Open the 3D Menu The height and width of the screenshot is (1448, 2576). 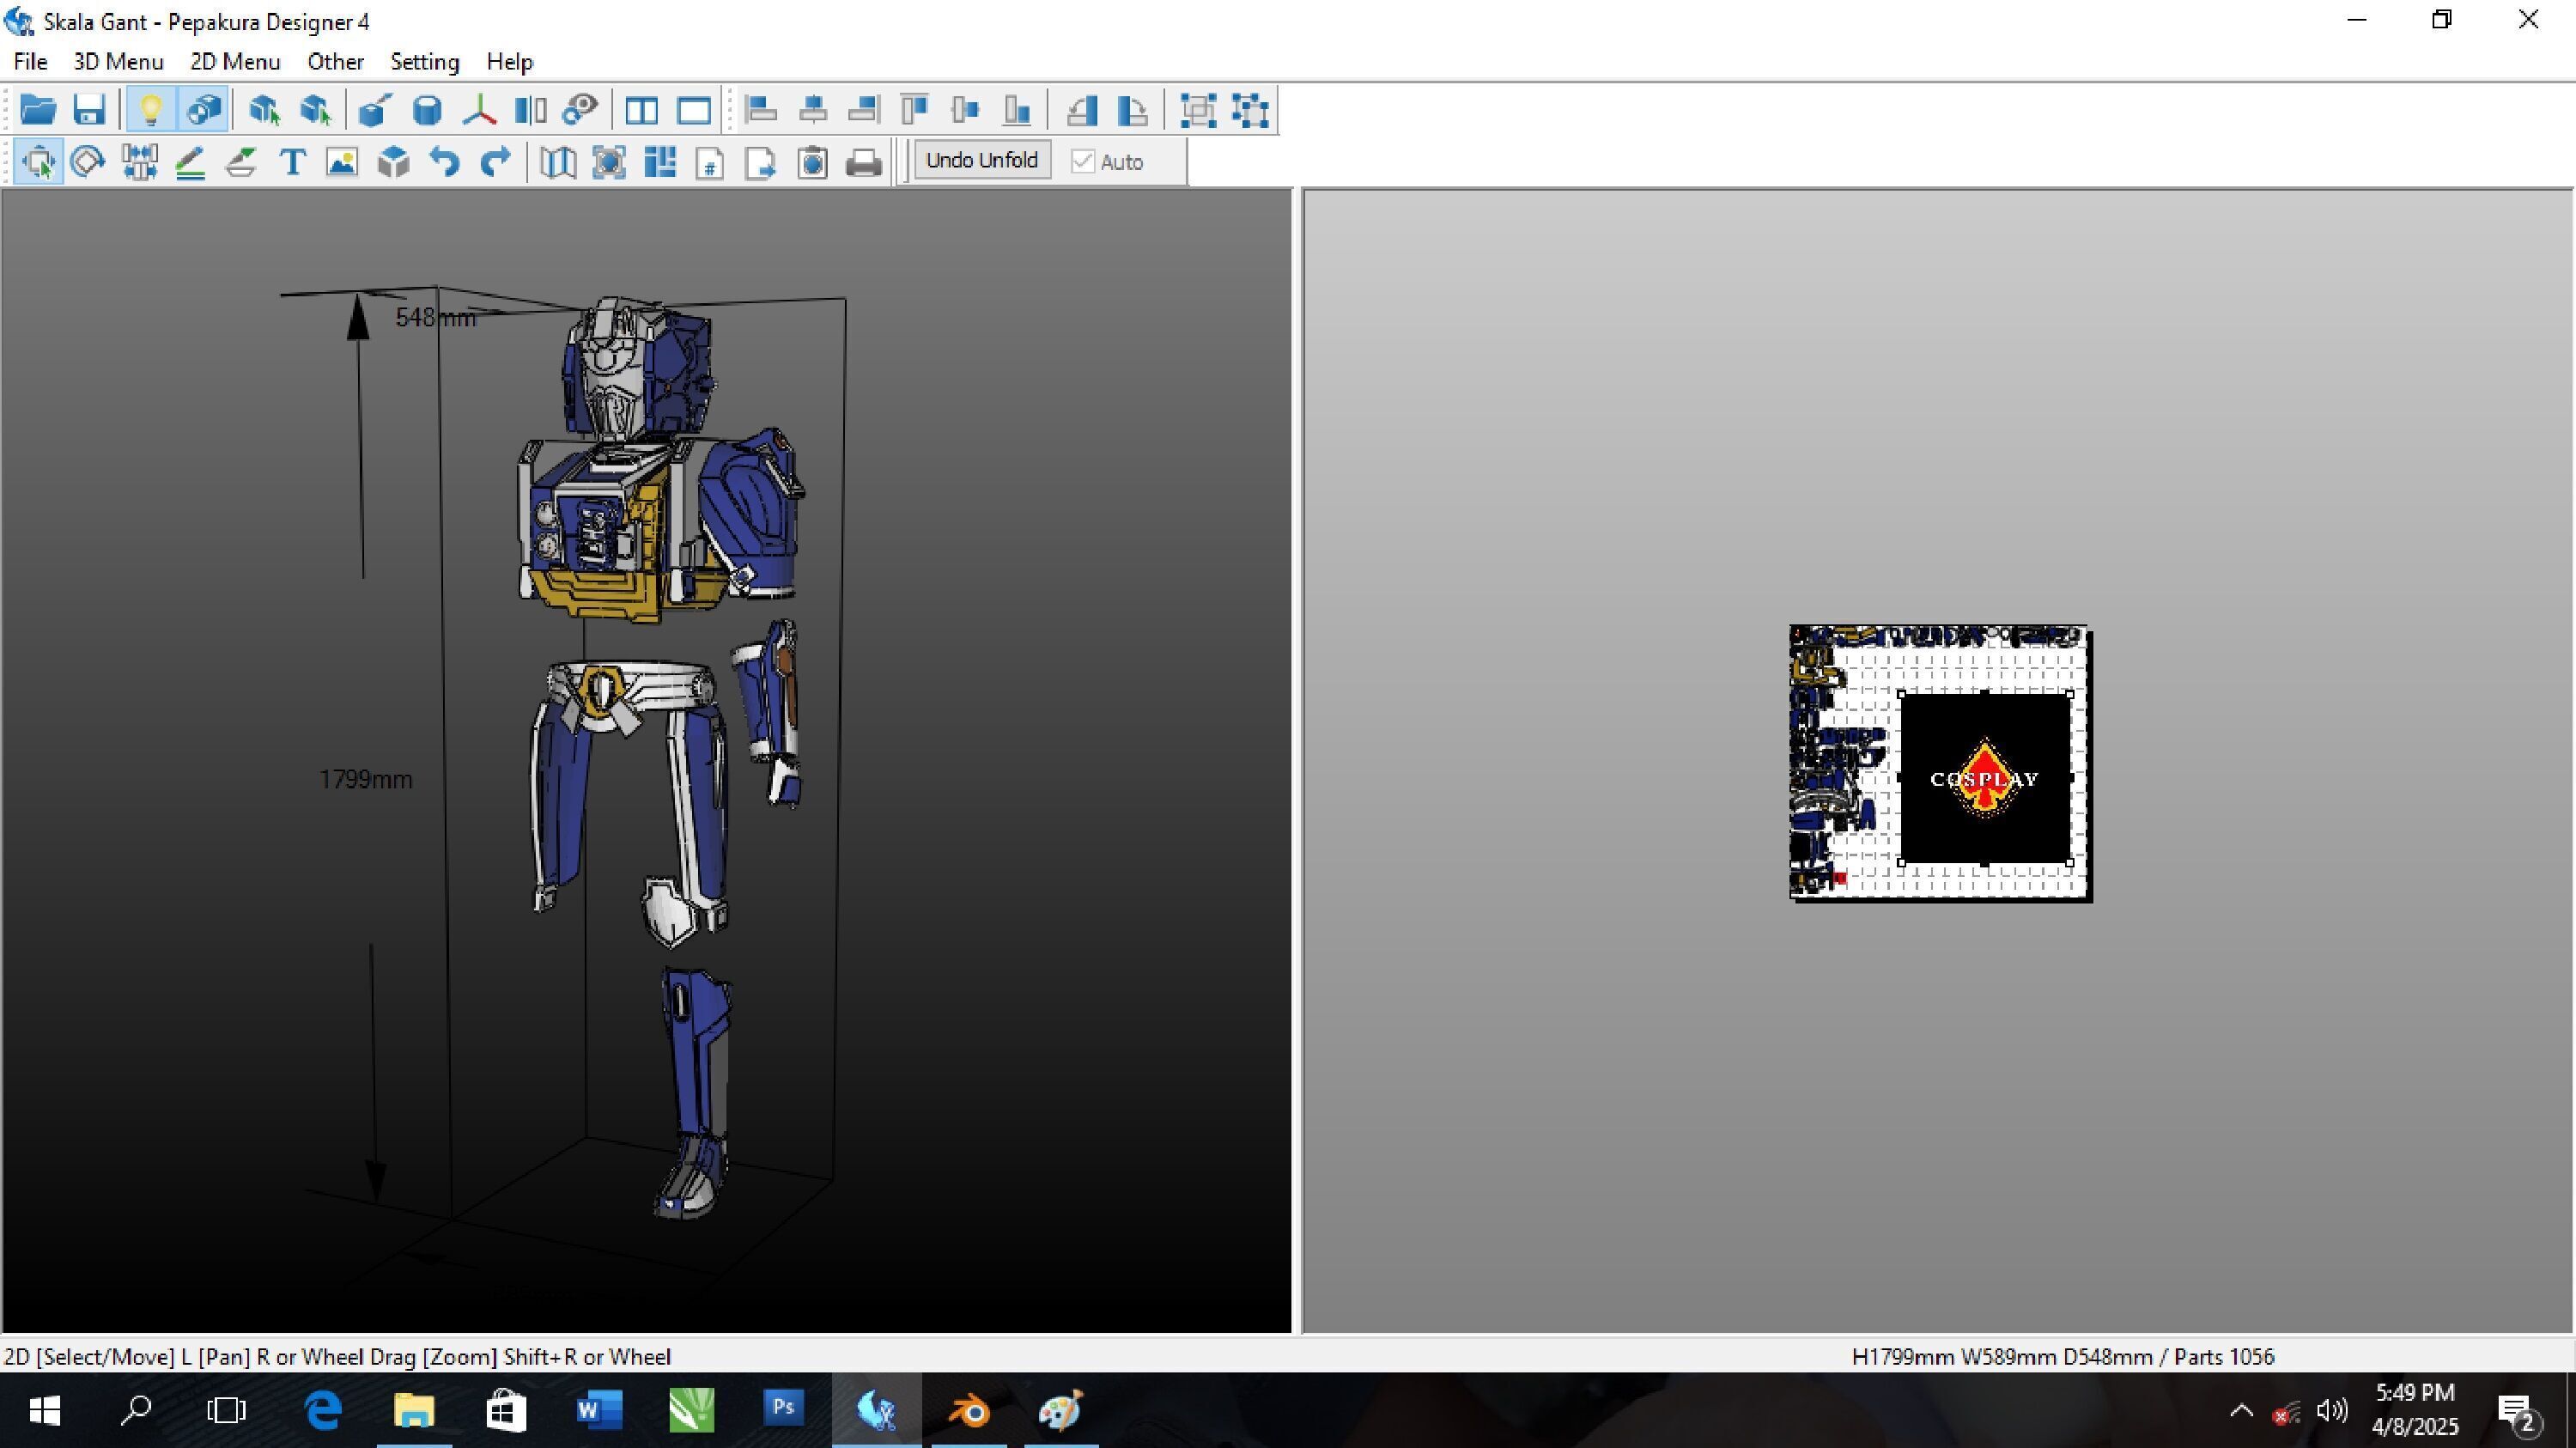click(x=118, y=61)
